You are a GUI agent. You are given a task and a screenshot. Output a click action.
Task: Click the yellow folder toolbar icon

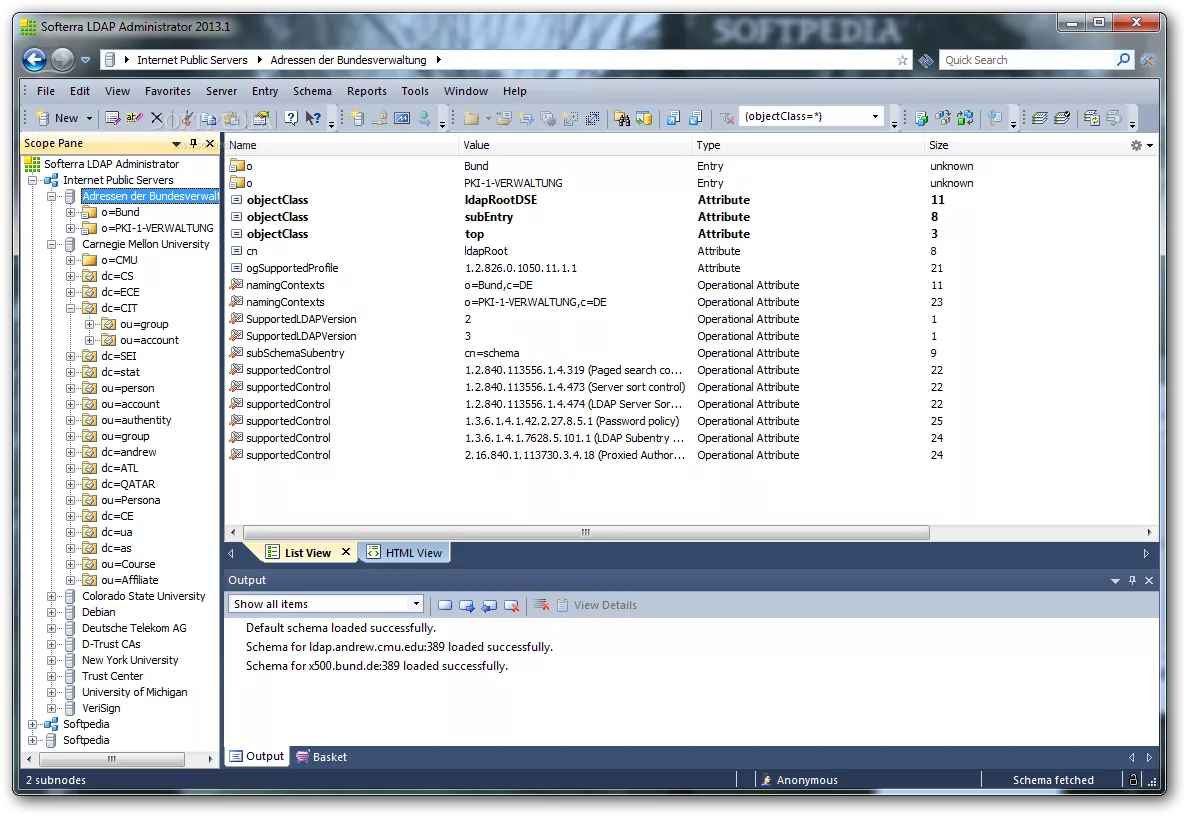471,118
